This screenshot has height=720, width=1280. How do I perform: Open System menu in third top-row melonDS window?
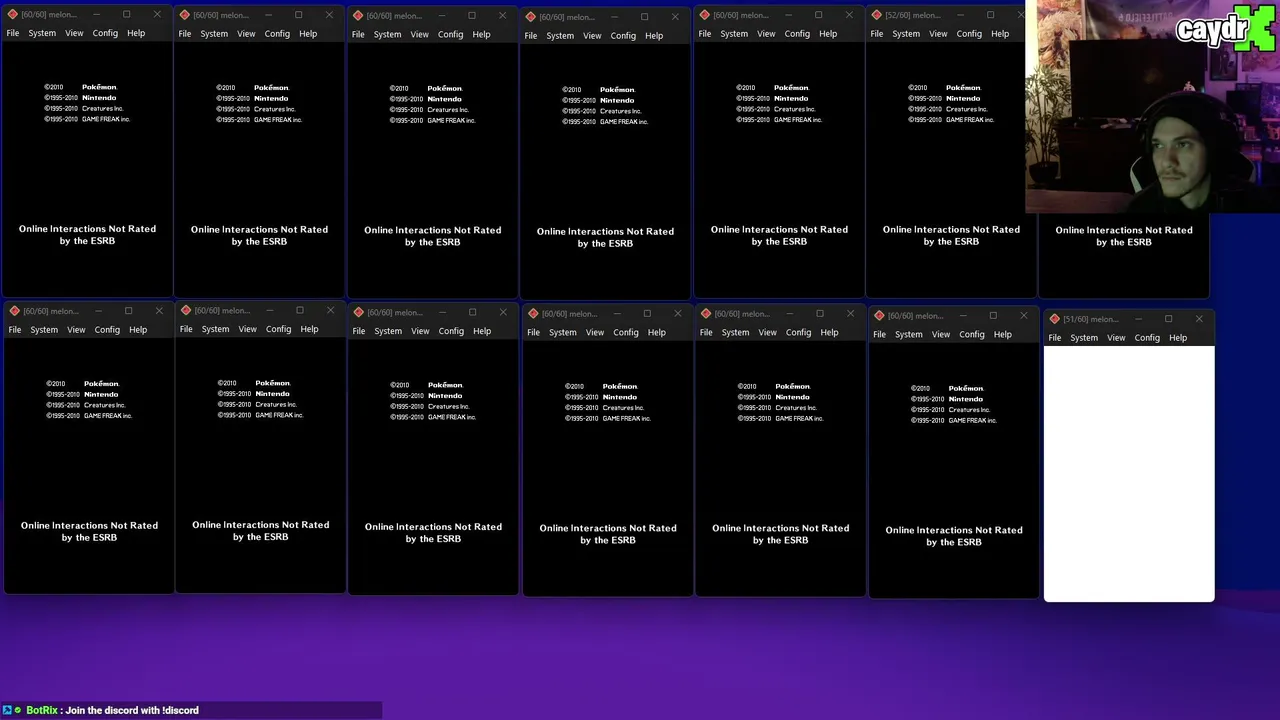(x=387, y=35)
